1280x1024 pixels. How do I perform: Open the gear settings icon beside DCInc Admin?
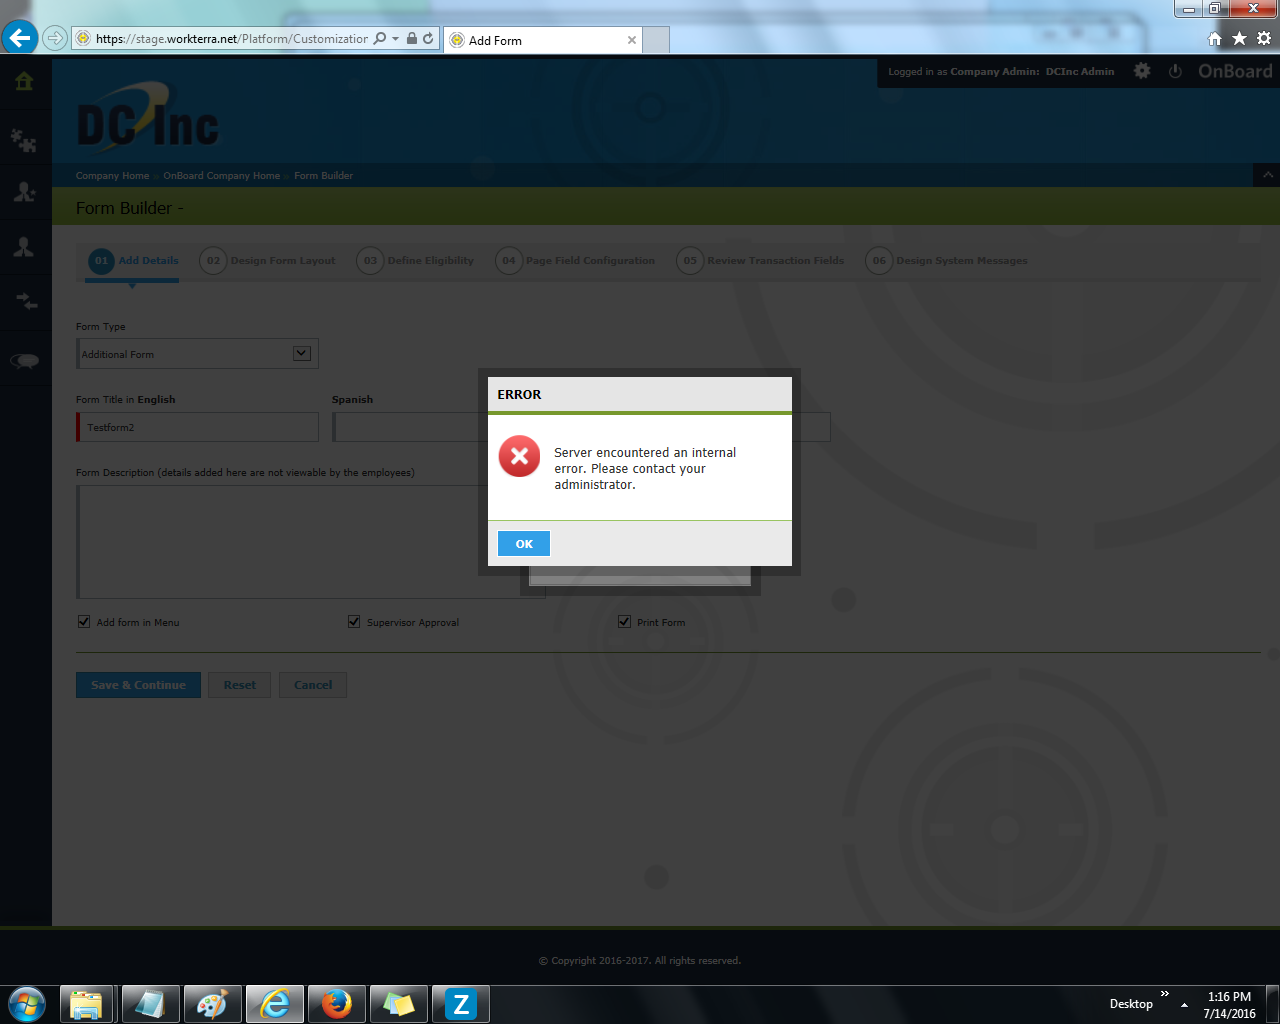click(x=1142, y=71)
